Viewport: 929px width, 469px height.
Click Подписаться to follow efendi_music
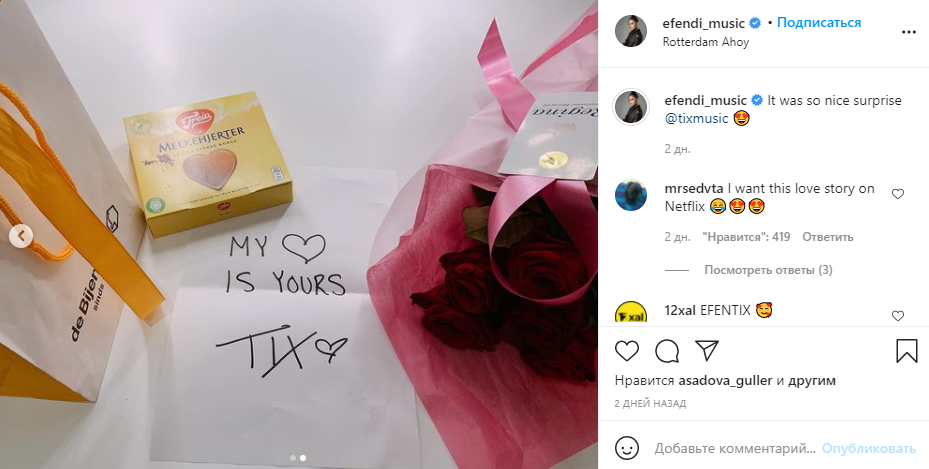(819, 23)
